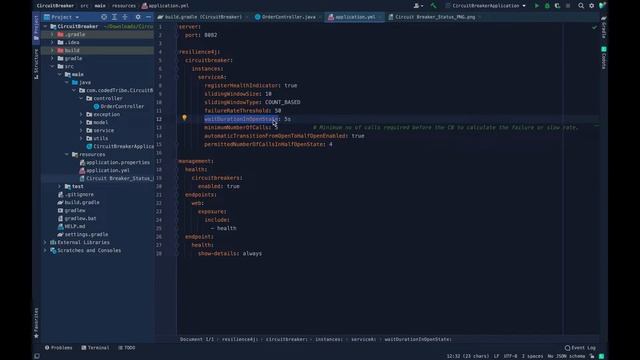Hide the Project panel with minus icon
The height and width of the screenshot is (360, 640).
148,17
